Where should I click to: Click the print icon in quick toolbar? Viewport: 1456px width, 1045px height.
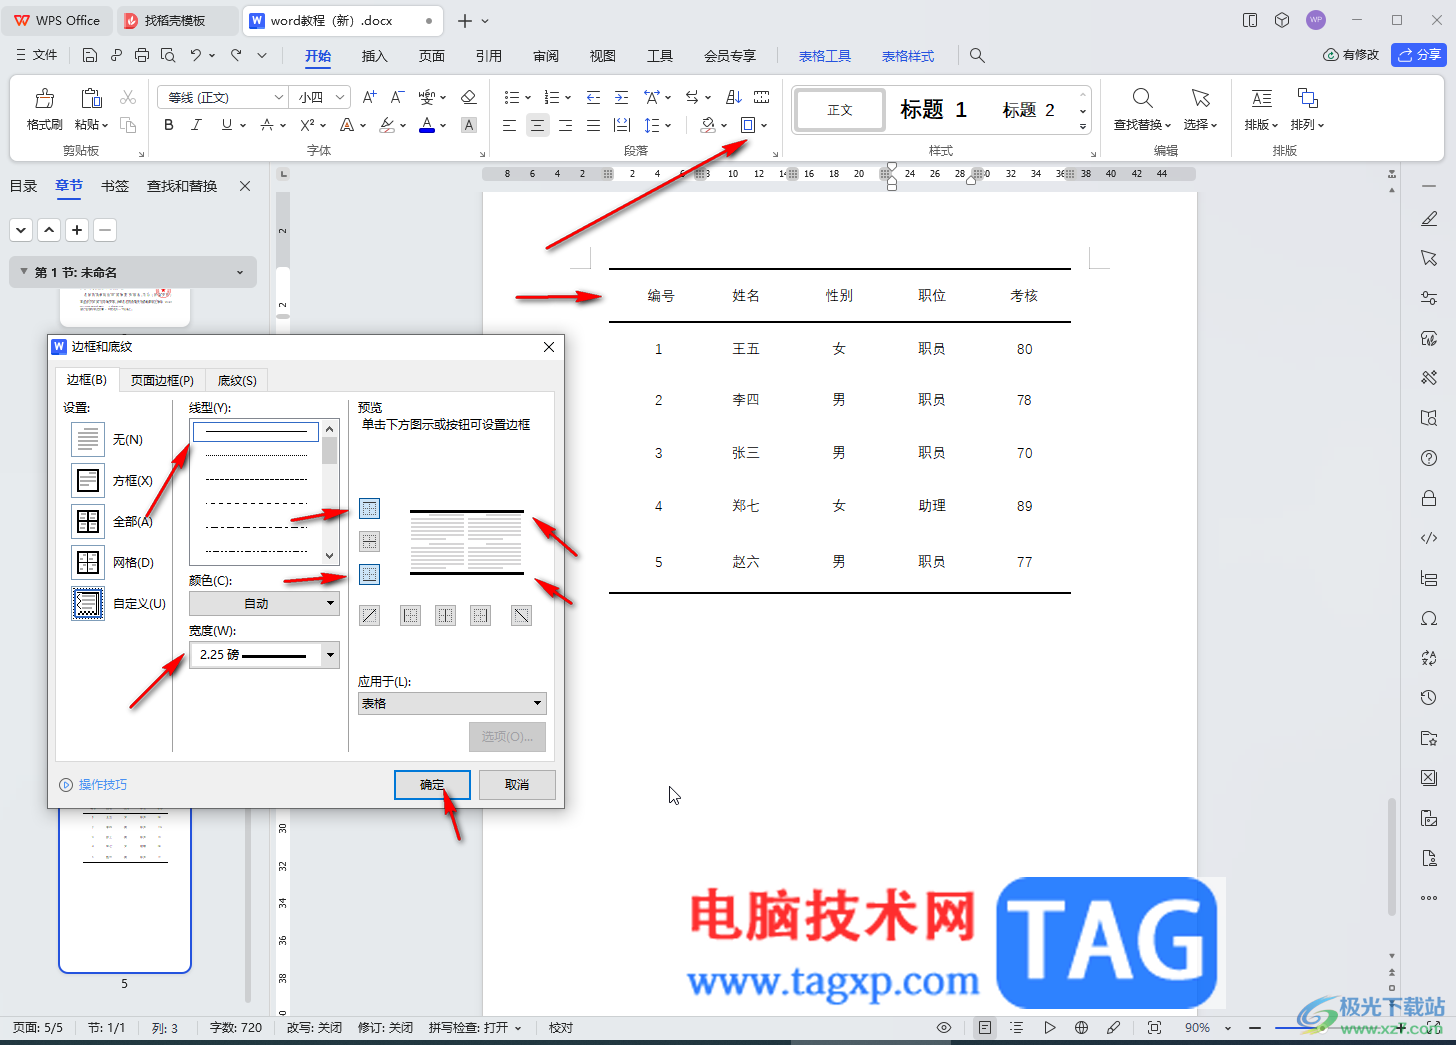pyautogui.click(x=142, y=56)
